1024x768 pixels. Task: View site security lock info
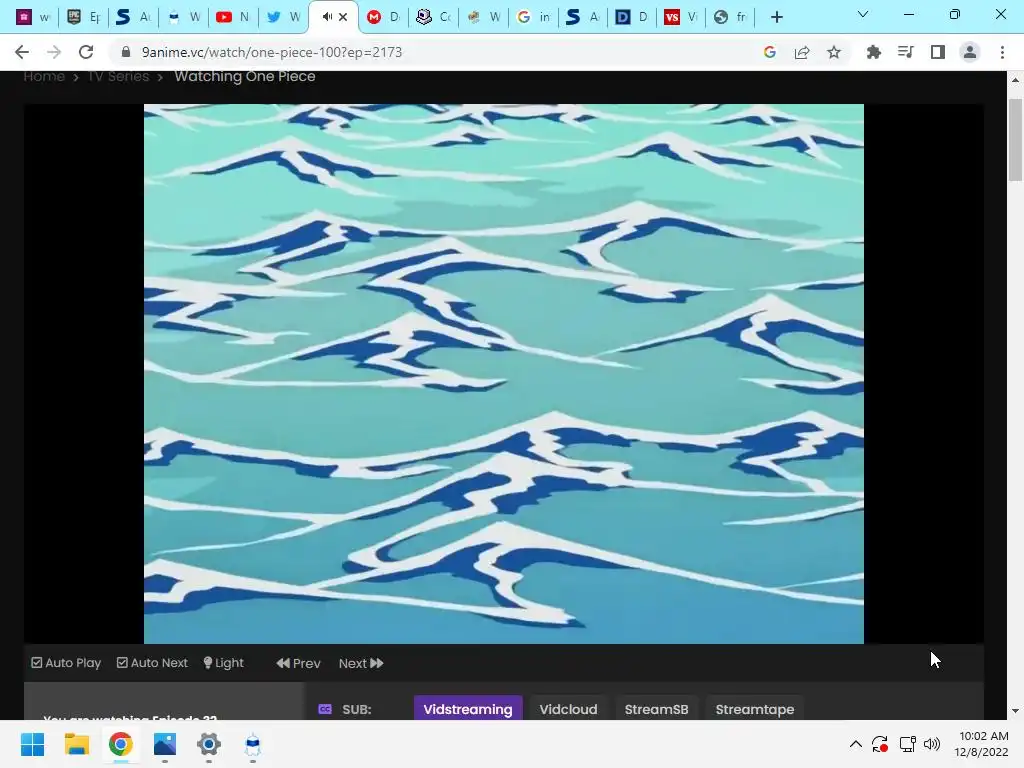(126, 52)
